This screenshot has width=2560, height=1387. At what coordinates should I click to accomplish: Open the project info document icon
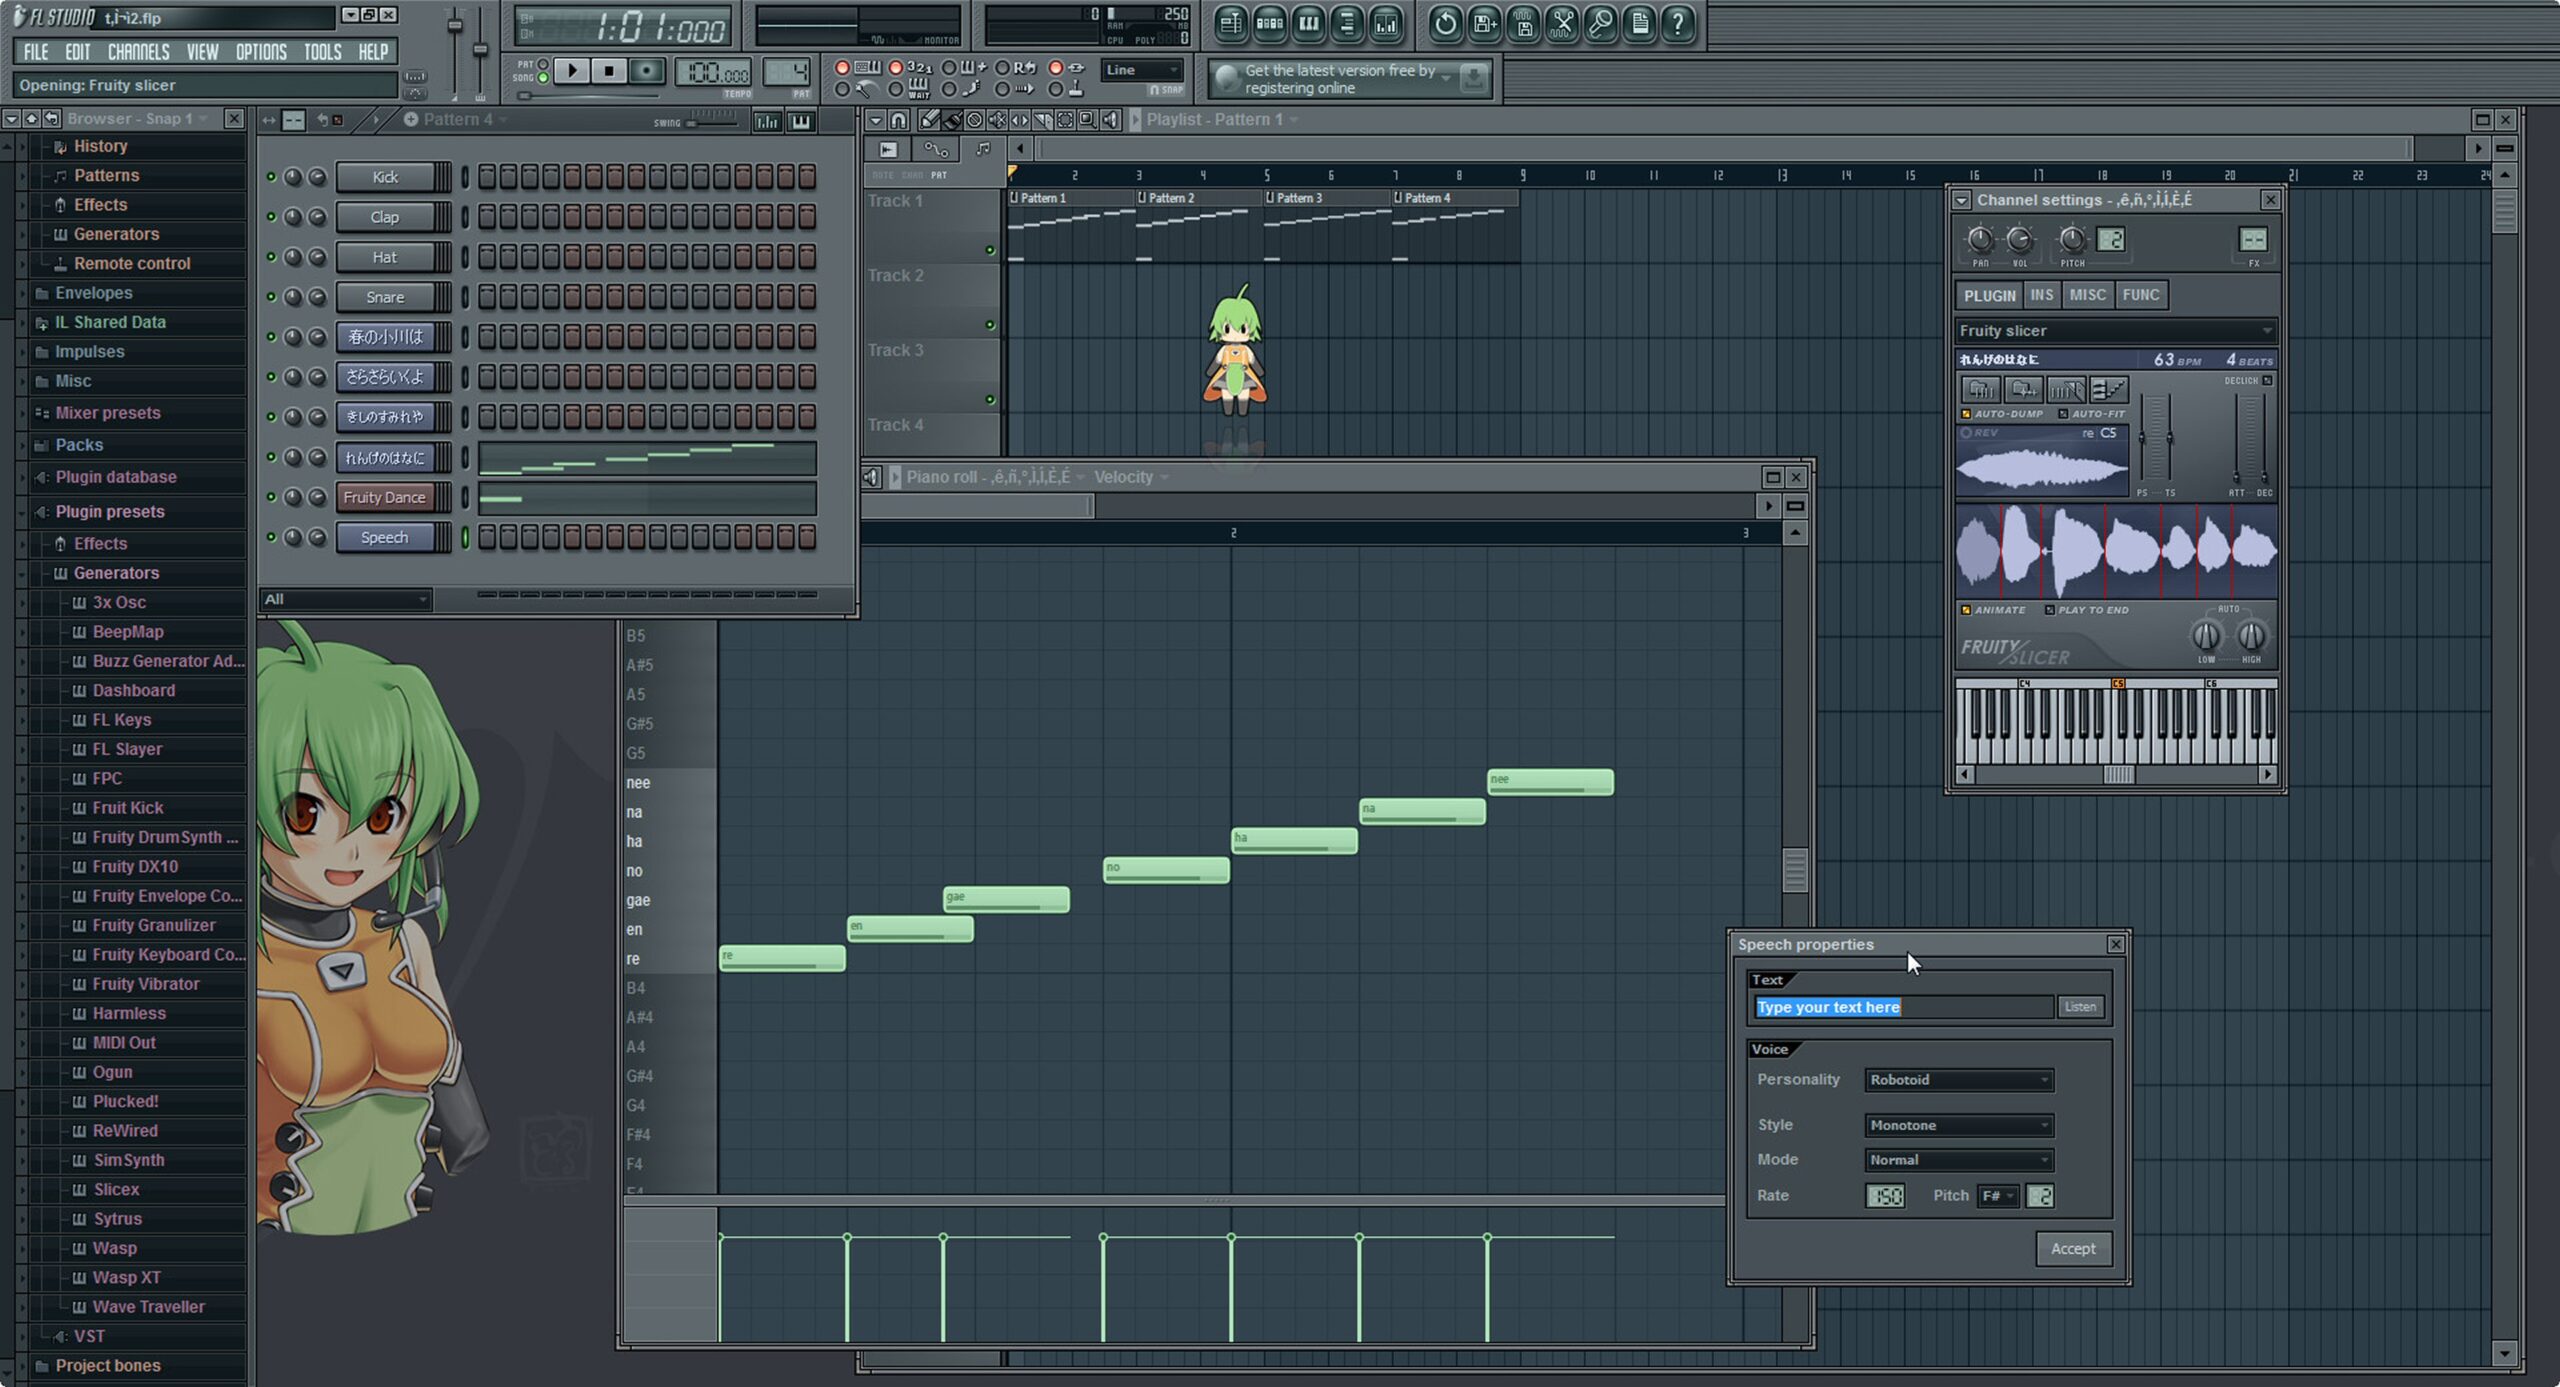(1640, 23)
